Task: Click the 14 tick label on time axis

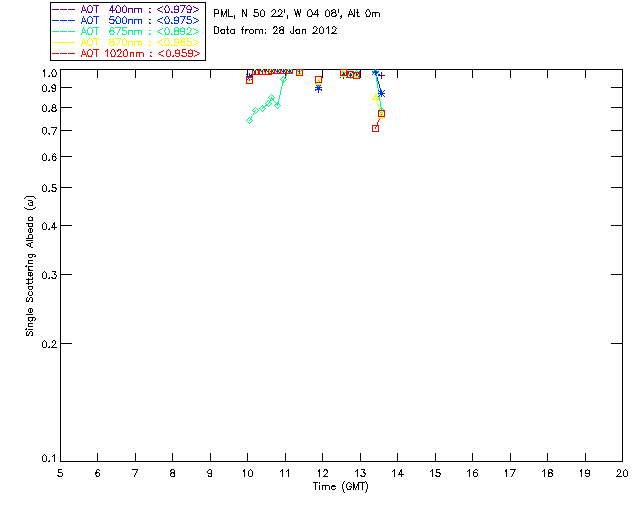Action: pos(398,473)
